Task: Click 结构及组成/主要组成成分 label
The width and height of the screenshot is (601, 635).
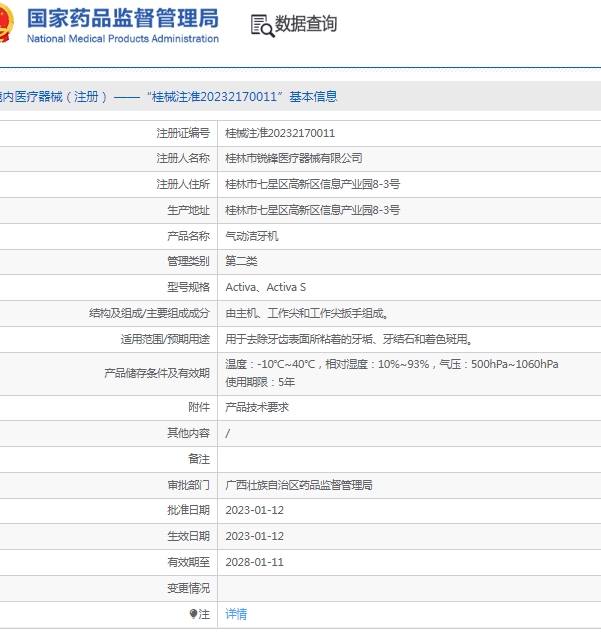Action: (149, 313)
